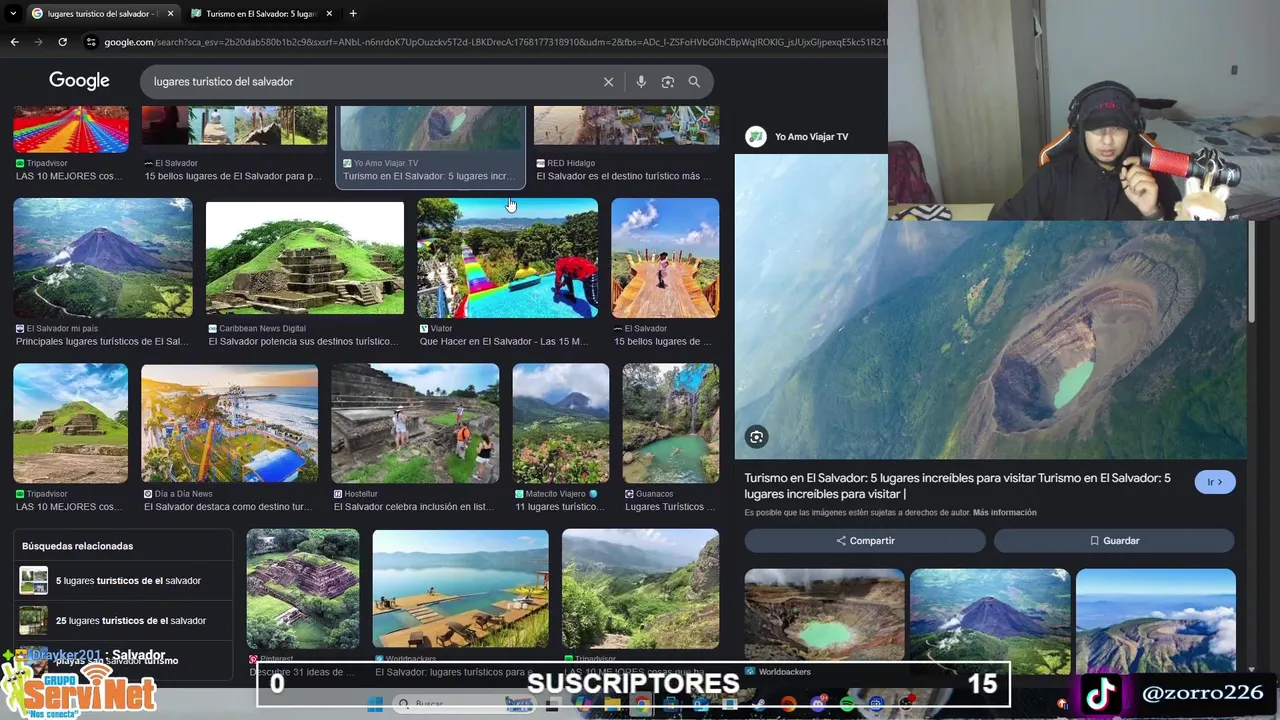Click the Yo Amo Viajar TV favicon in panel
This screenshot has width=1280, height=720.
point(756,137)
